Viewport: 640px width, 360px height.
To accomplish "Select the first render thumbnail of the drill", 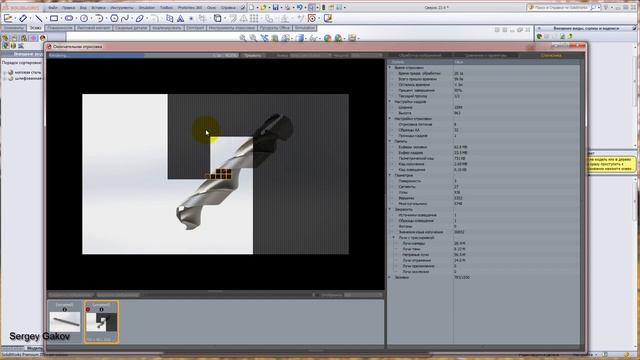I will pyautogui.click(x=65, y=322).
